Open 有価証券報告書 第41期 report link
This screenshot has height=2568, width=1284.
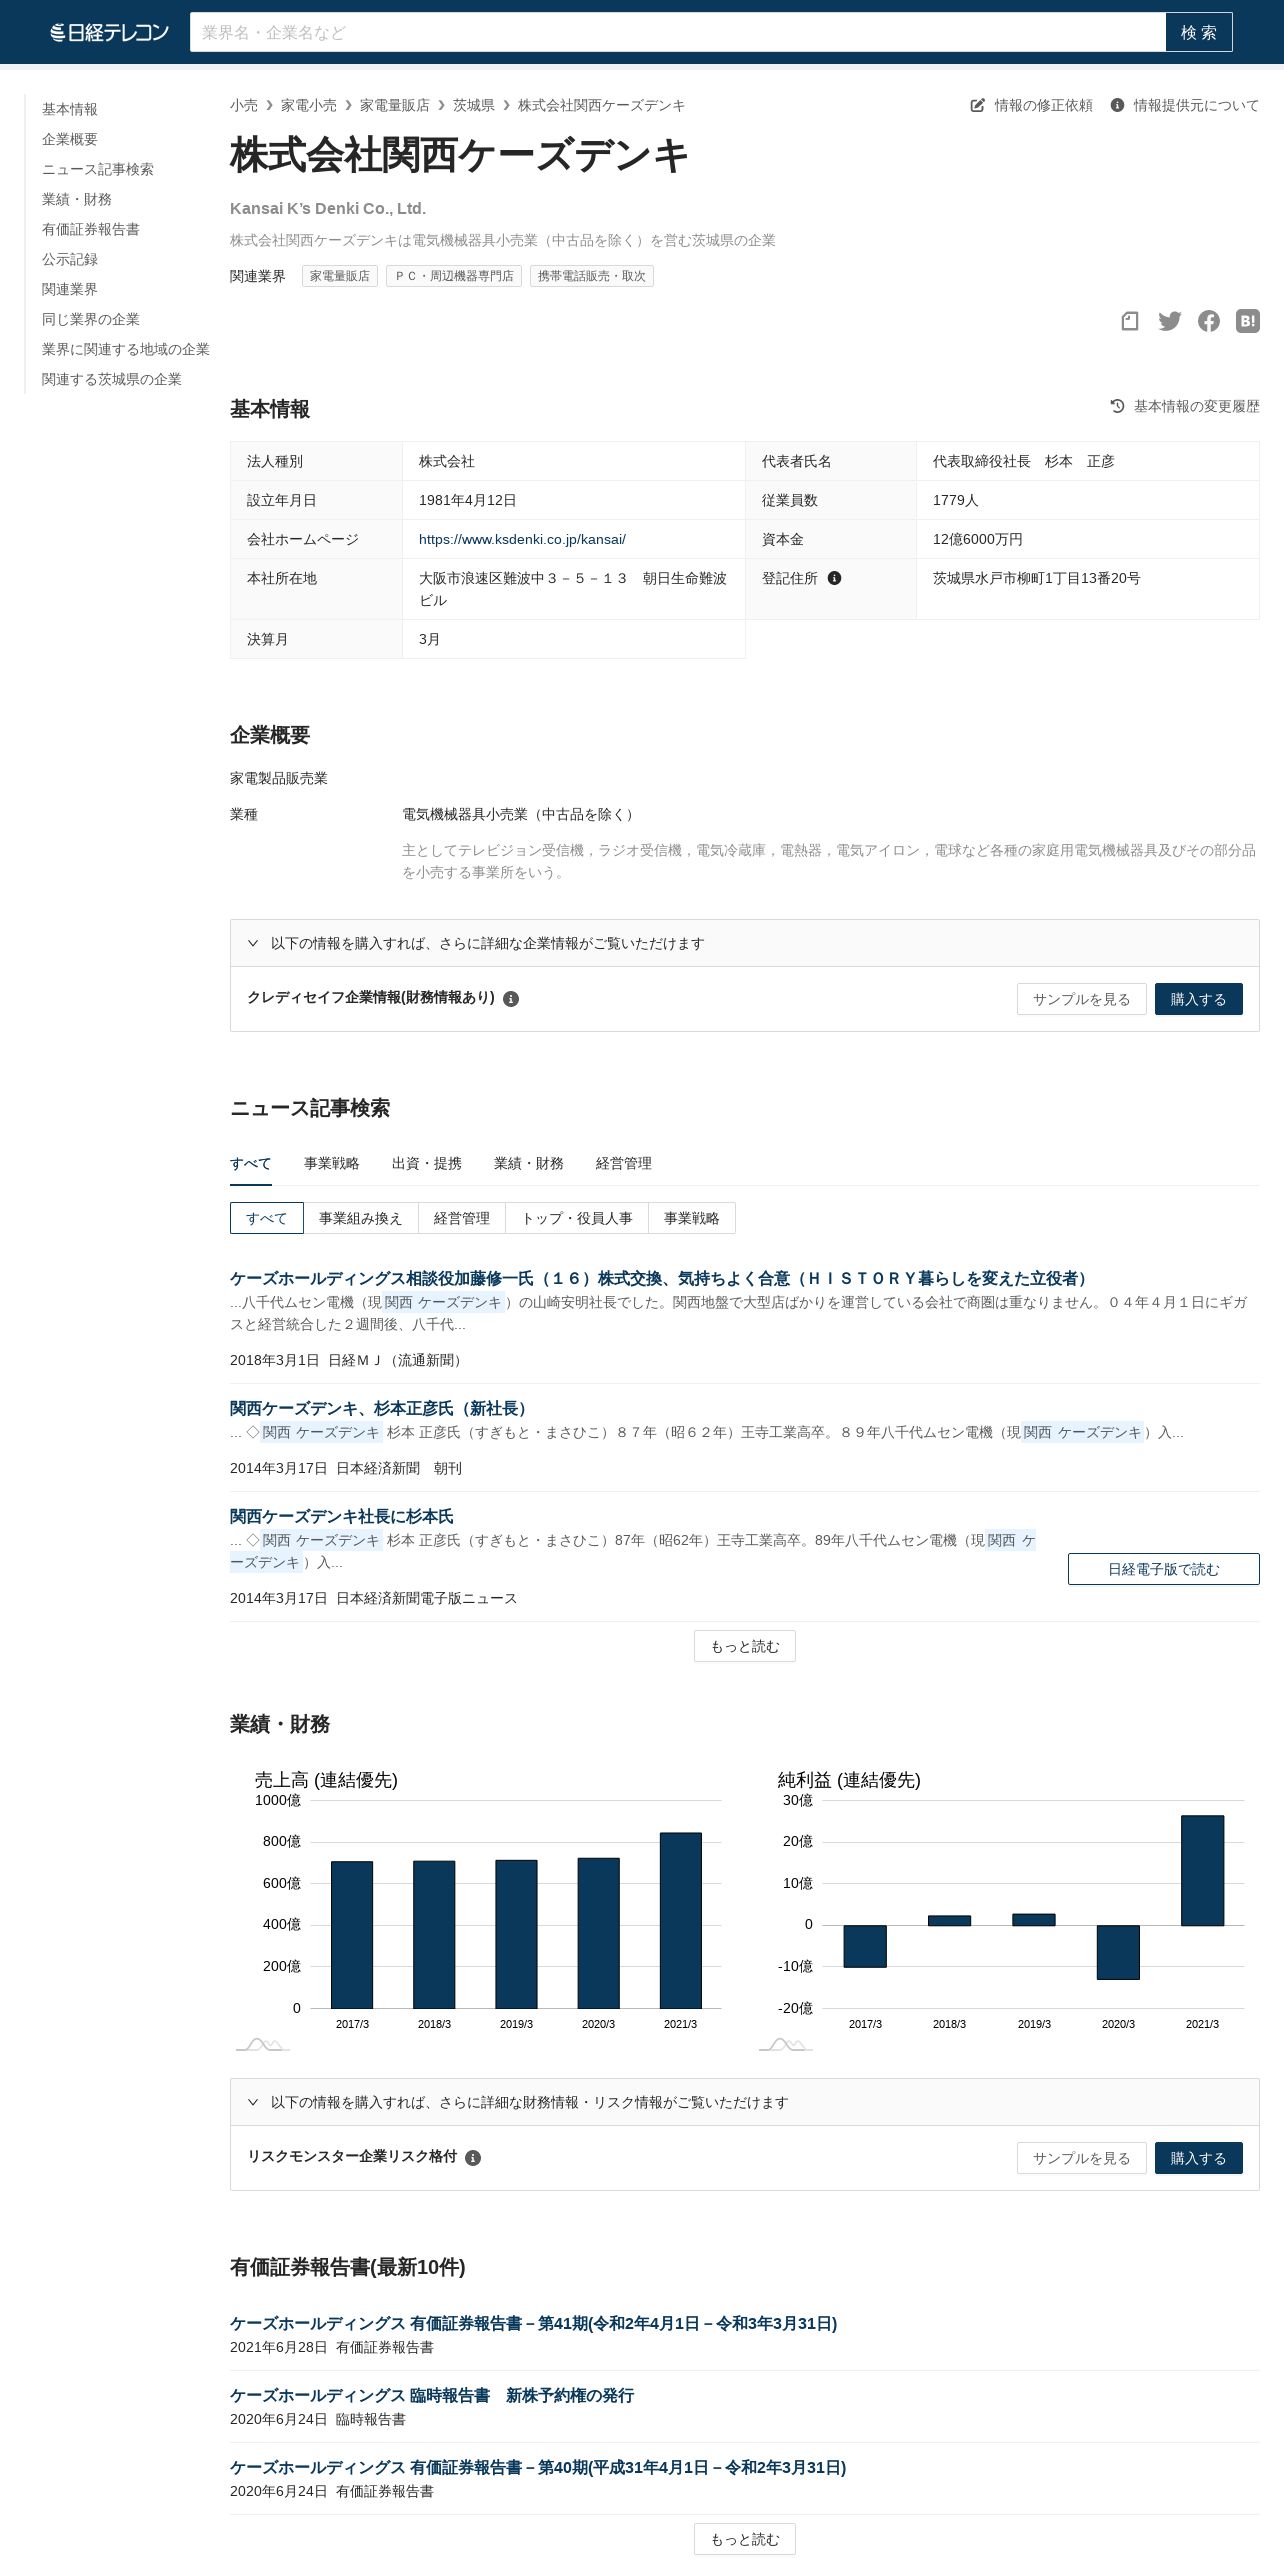[x=534, y=2323]
